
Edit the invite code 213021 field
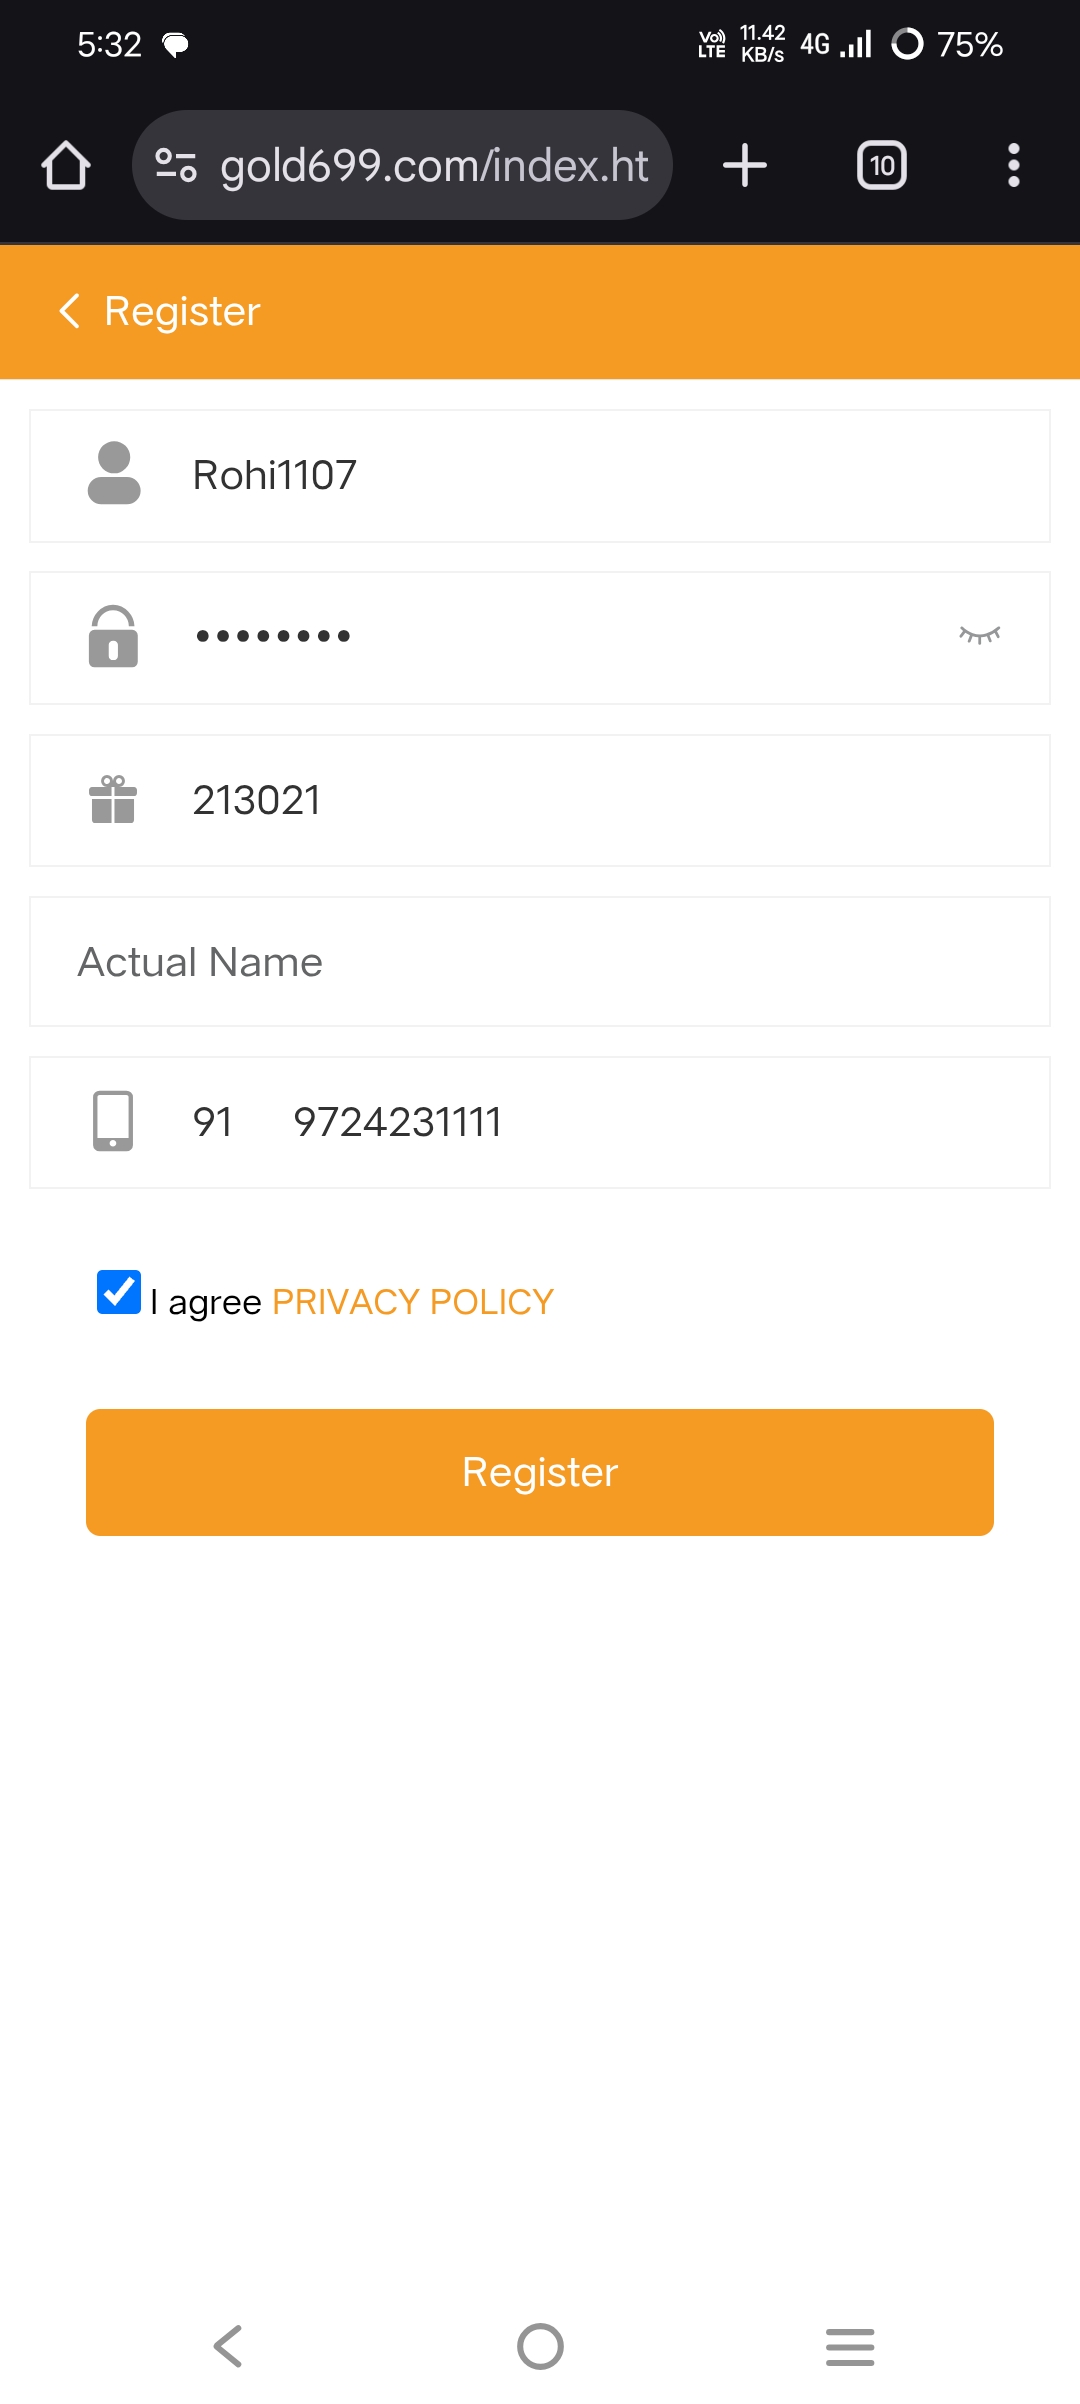[600, 801]
